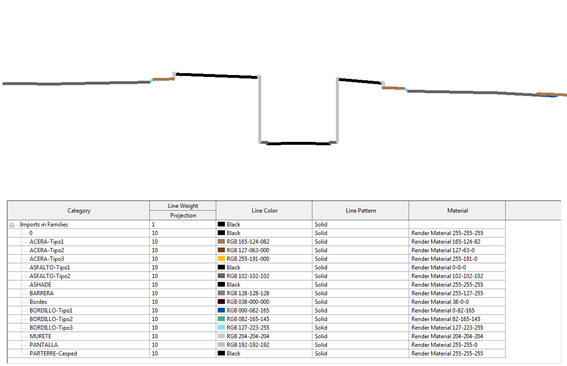The image size is (567, 366).
Task: Click the BORDILLO-Tipo1 blue color swatch
Action: click(x=221, y=310)
